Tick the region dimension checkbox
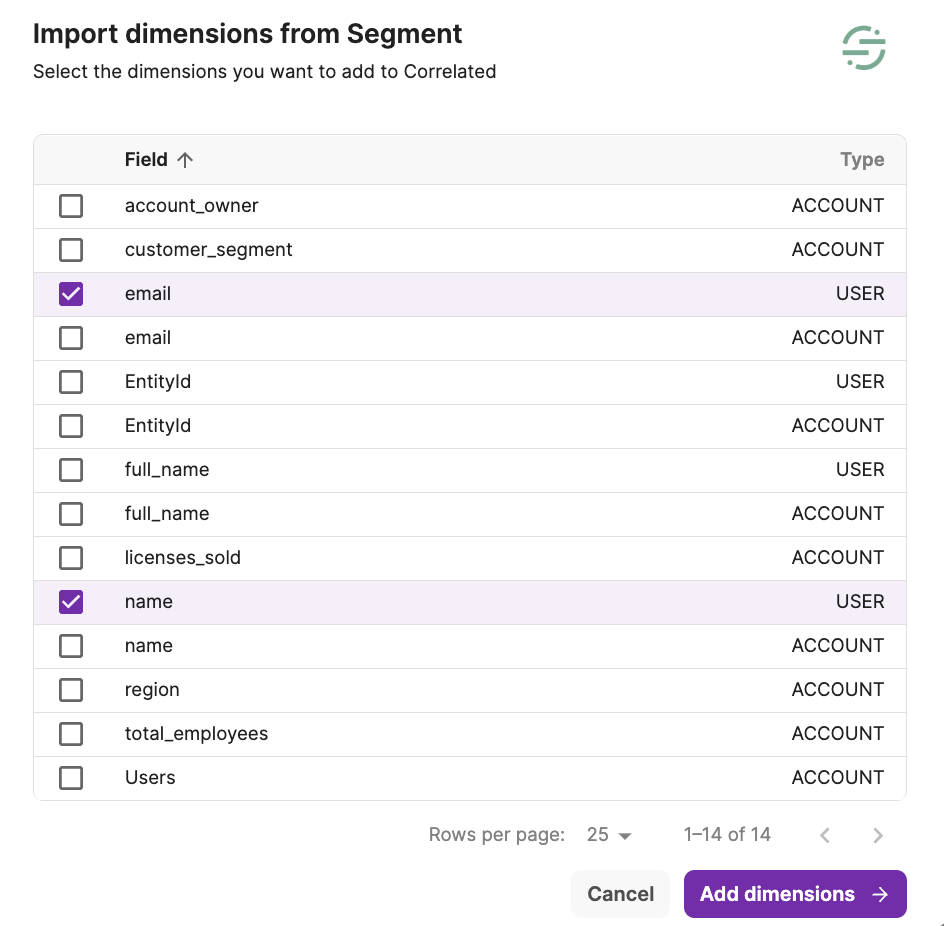The image size is (944, 926). pos(71,690)
